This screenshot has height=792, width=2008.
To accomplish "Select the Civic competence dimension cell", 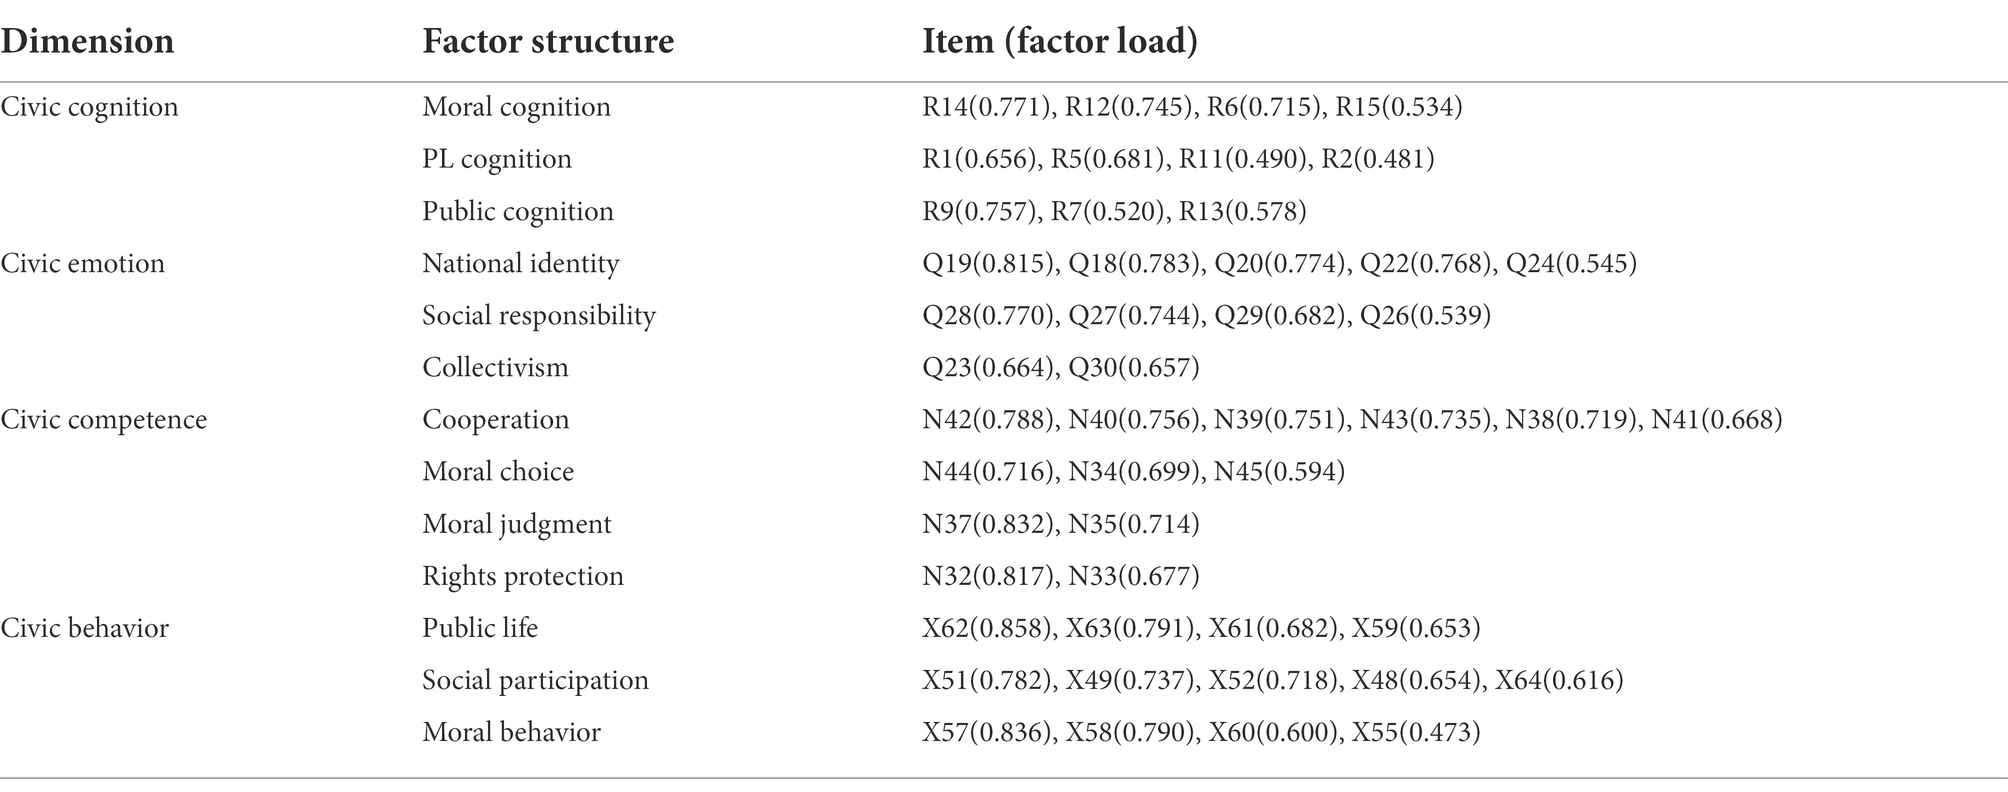I will click(103, 419).
